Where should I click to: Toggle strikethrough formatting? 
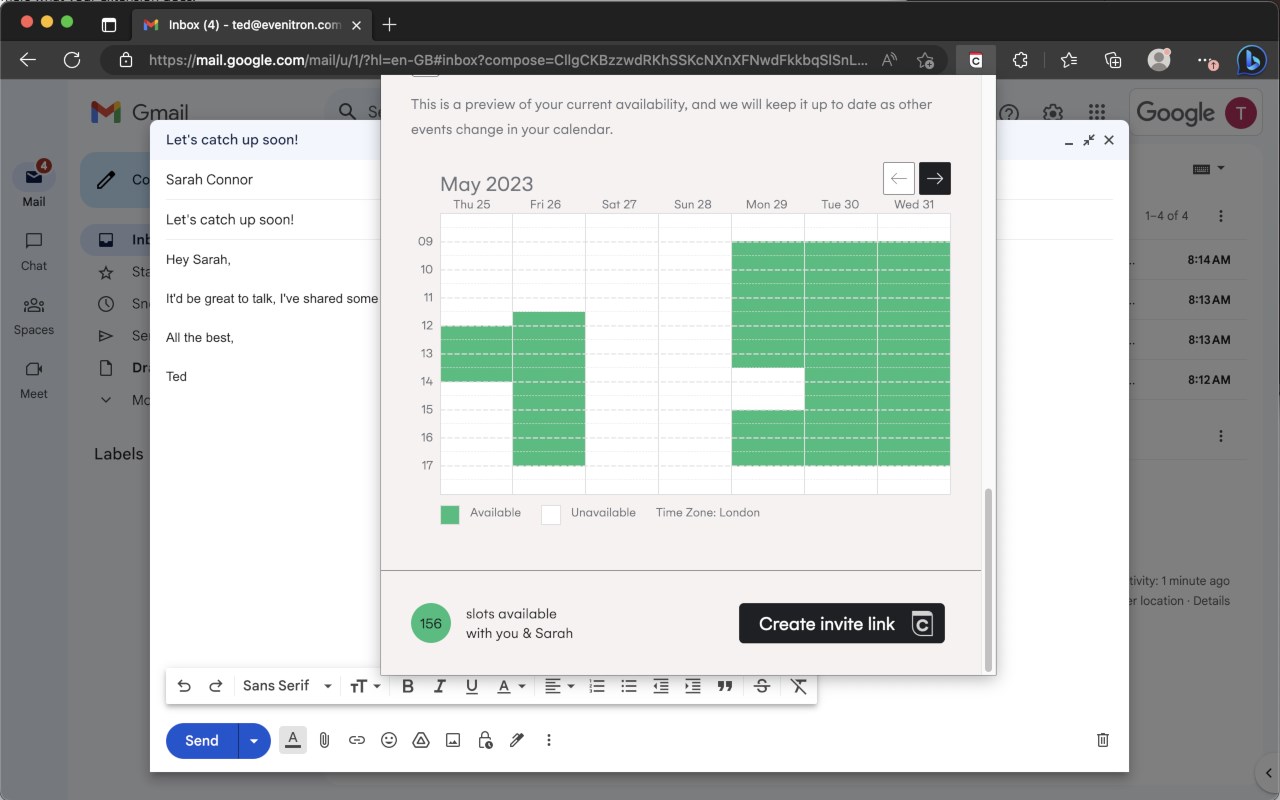click(x=762, y=686)
